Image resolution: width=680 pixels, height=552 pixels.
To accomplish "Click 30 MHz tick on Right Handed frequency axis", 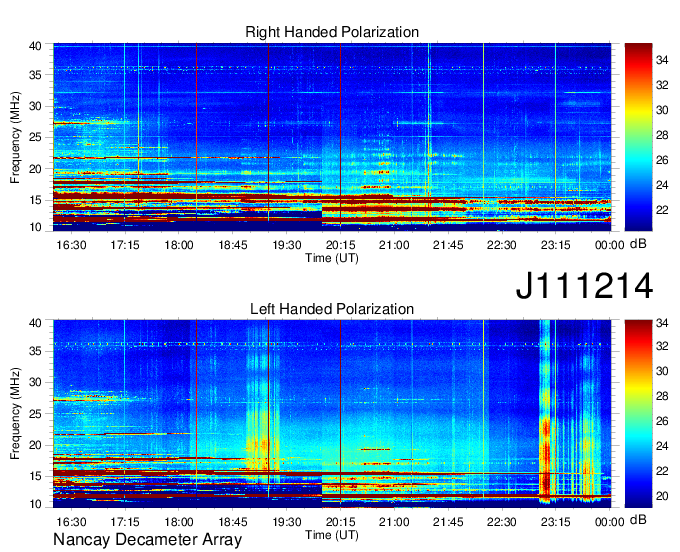I will (x=35, y=107).
